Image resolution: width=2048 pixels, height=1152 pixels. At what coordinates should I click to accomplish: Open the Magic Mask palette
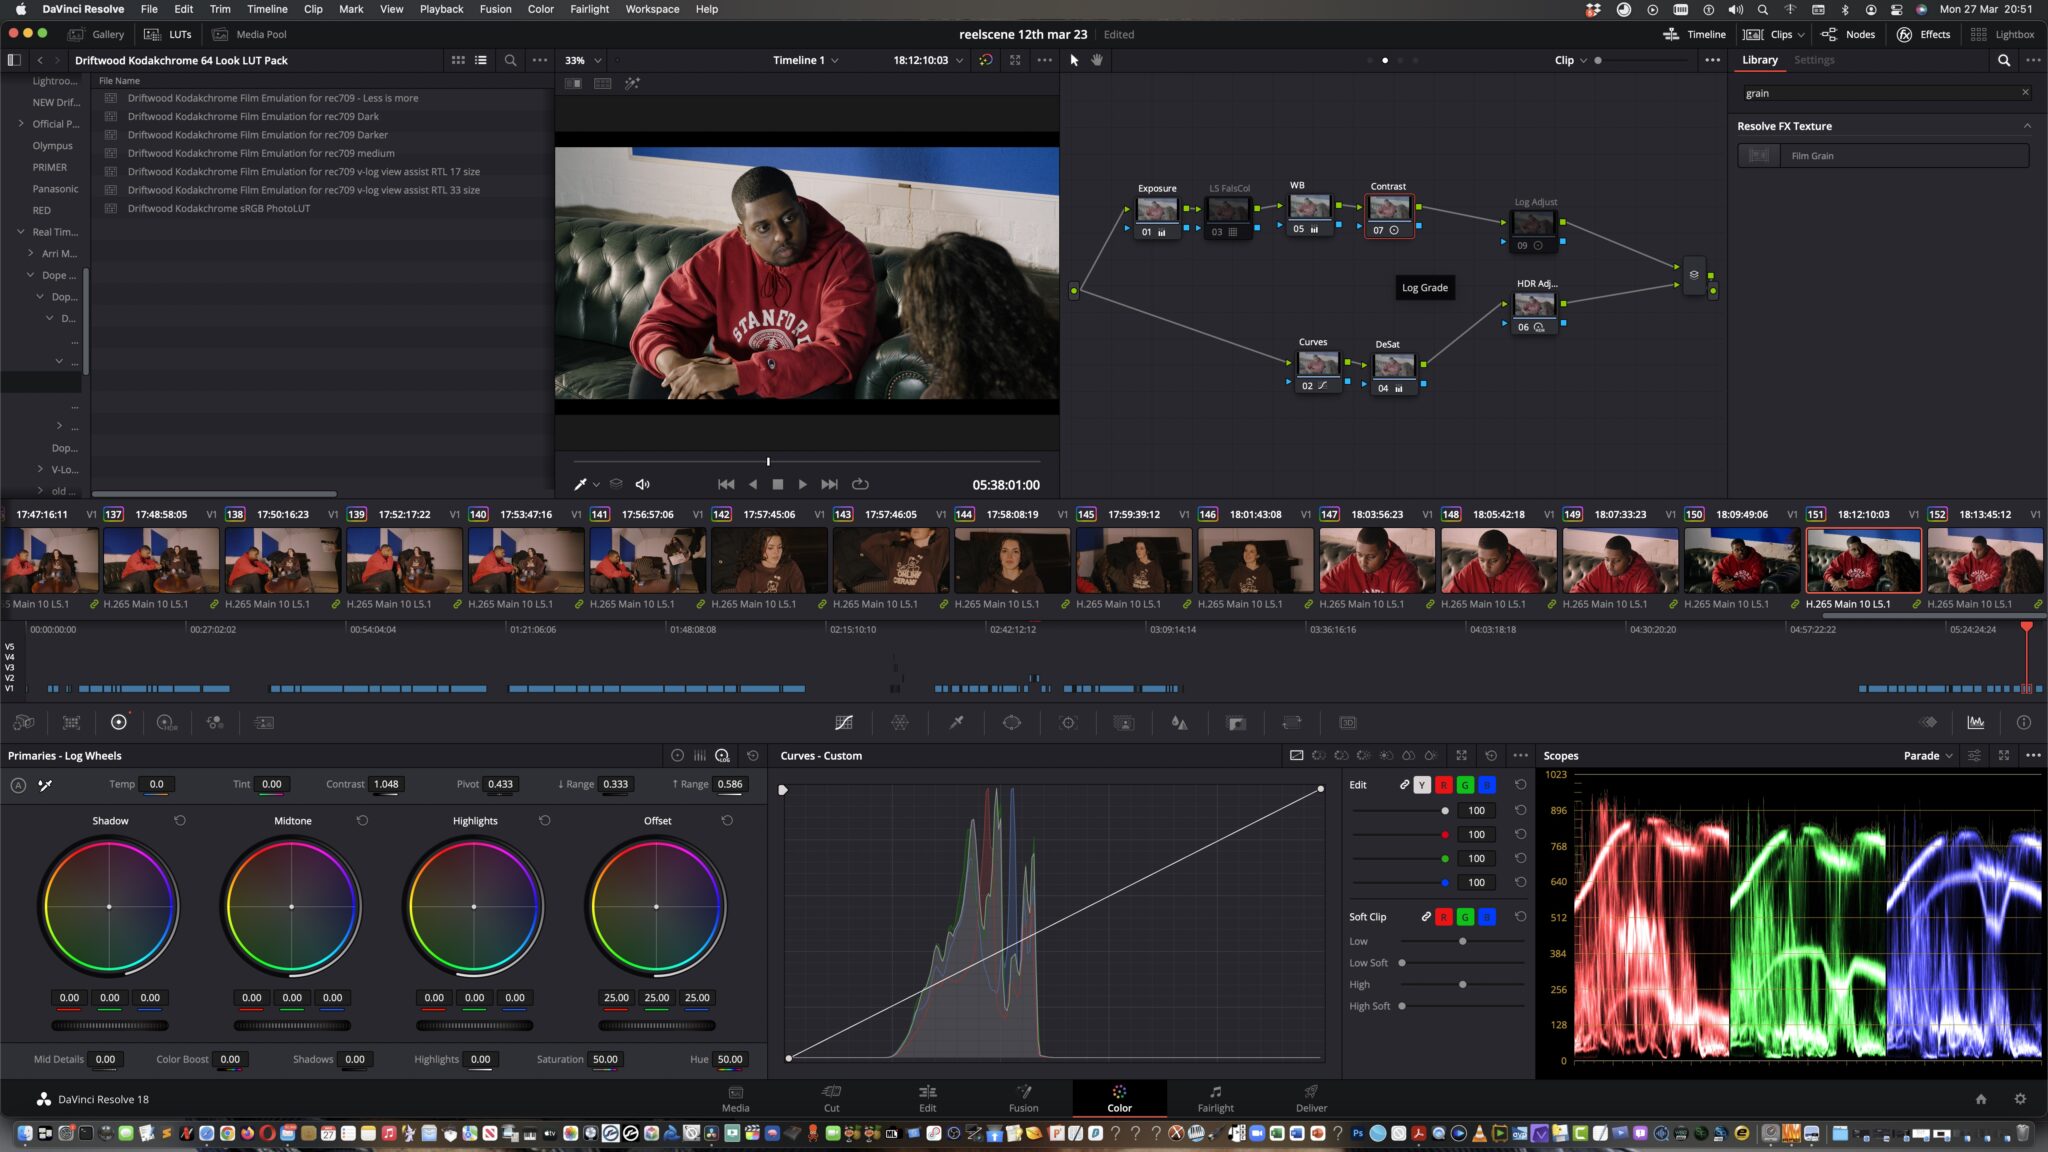[1124, 722]
